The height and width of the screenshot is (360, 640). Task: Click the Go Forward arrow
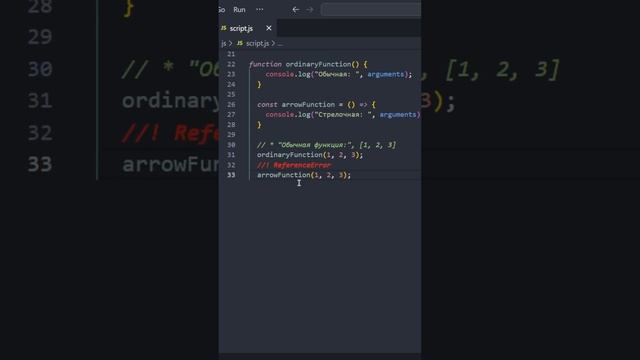[x=310, y=9]
